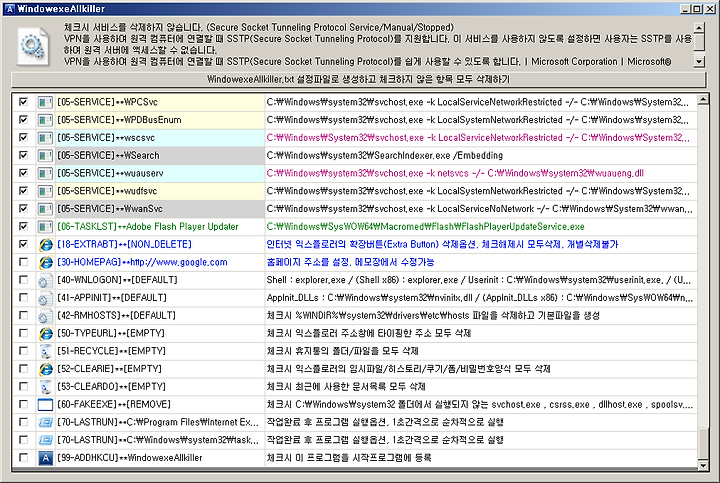Select the [50-TYPEURL] [EMPTY] entry
720x483 pixels.
tap(111, 333)
